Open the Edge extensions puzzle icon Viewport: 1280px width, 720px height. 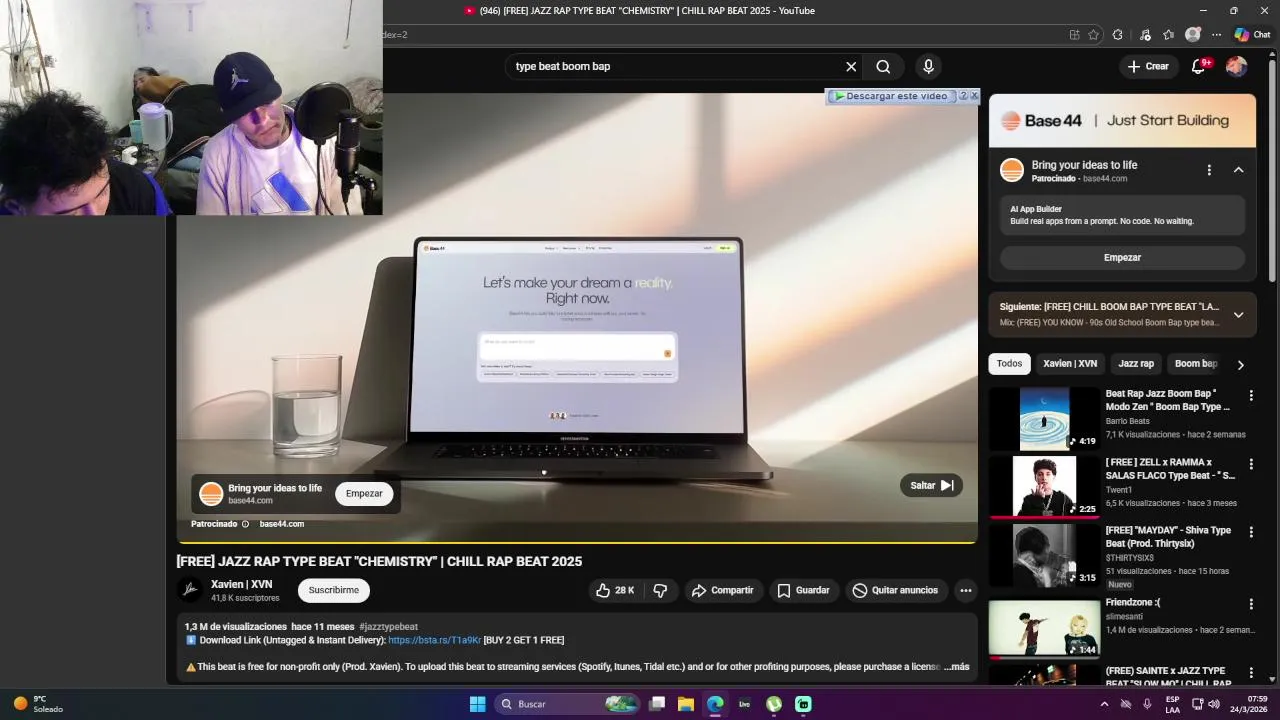pyautogui.click(x=1118, y=35)
